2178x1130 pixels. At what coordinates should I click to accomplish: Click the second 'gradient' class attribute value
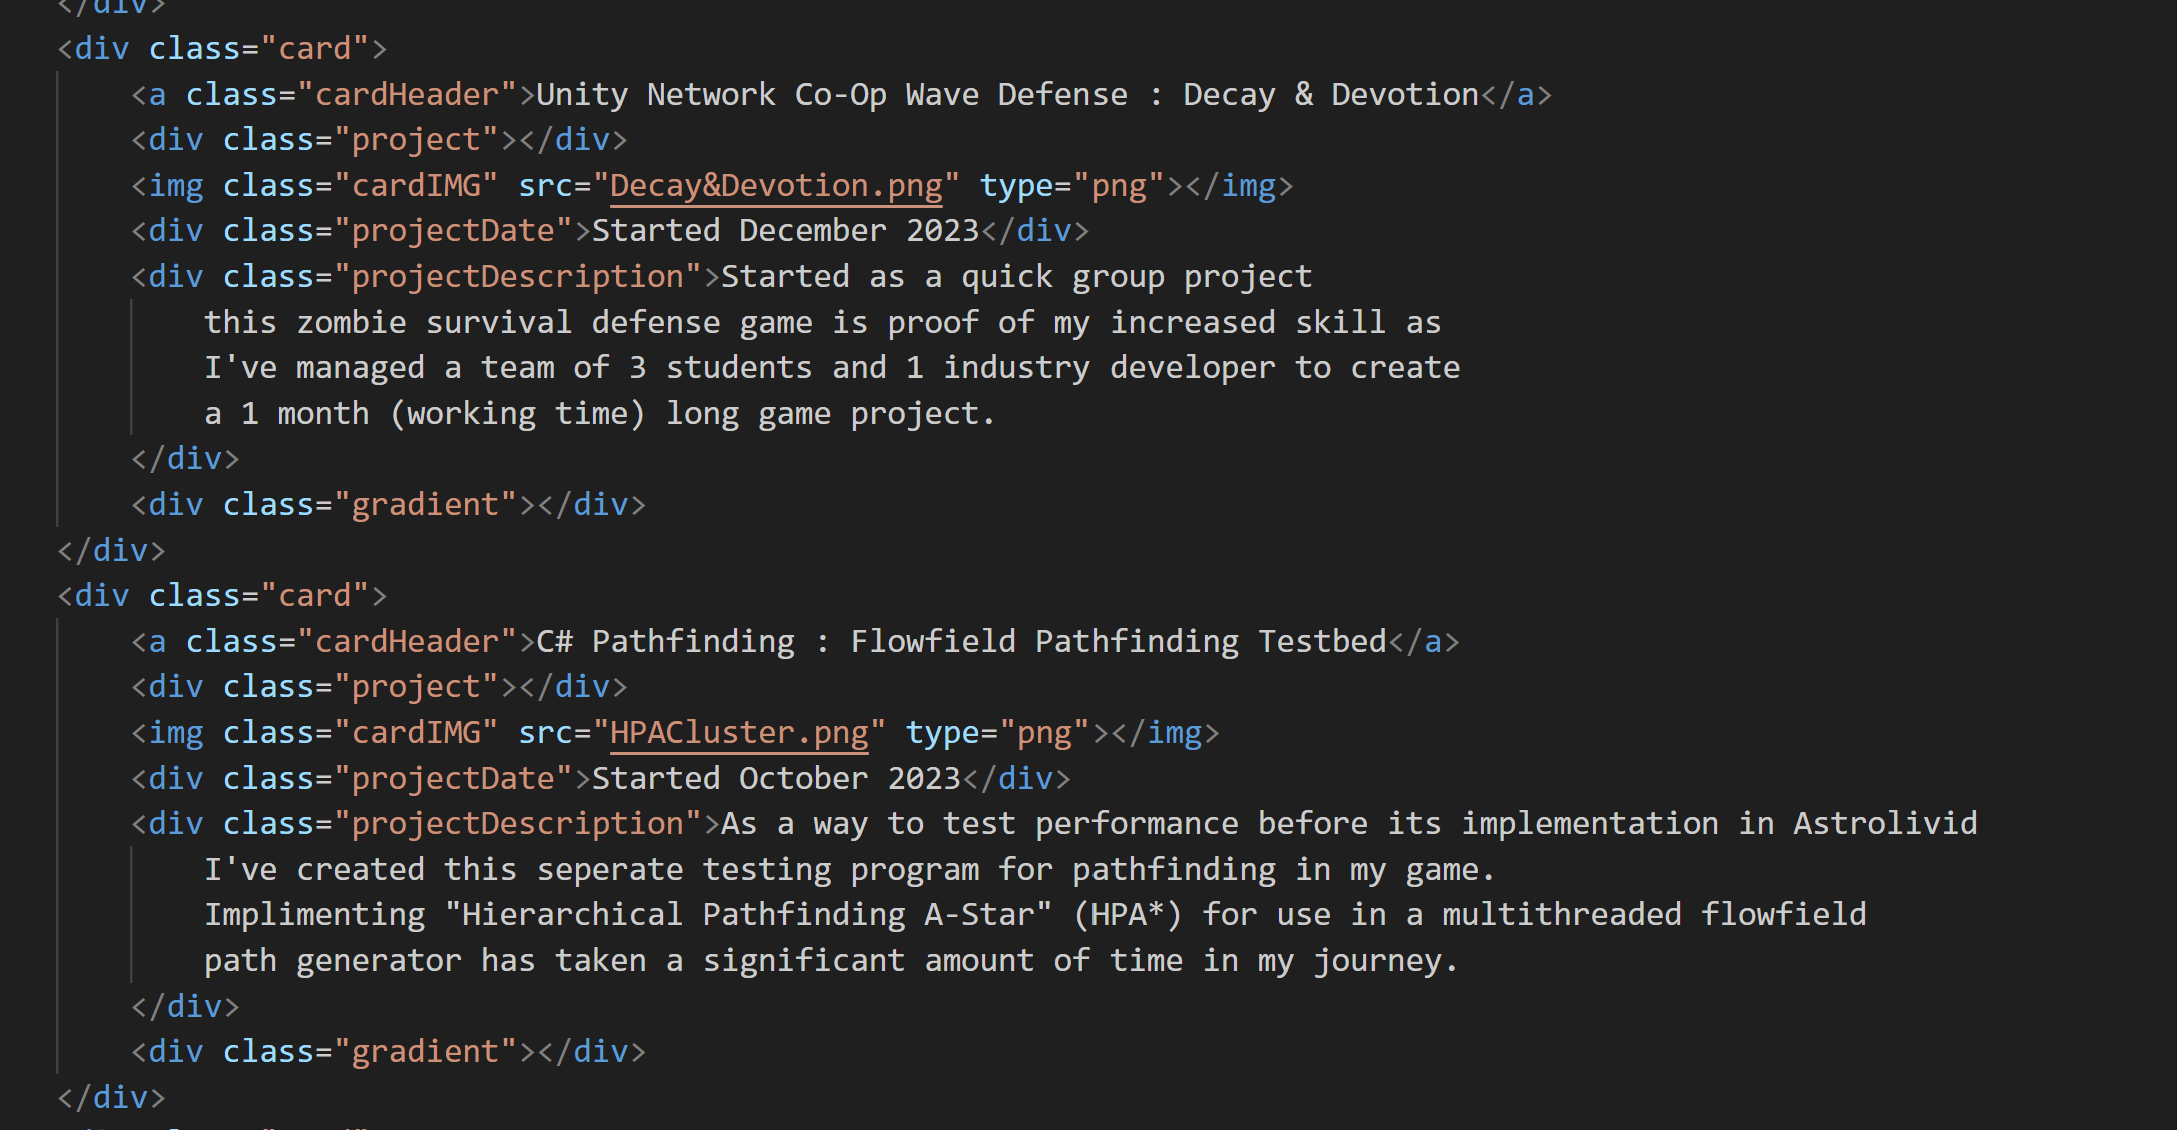[425, 1051]
